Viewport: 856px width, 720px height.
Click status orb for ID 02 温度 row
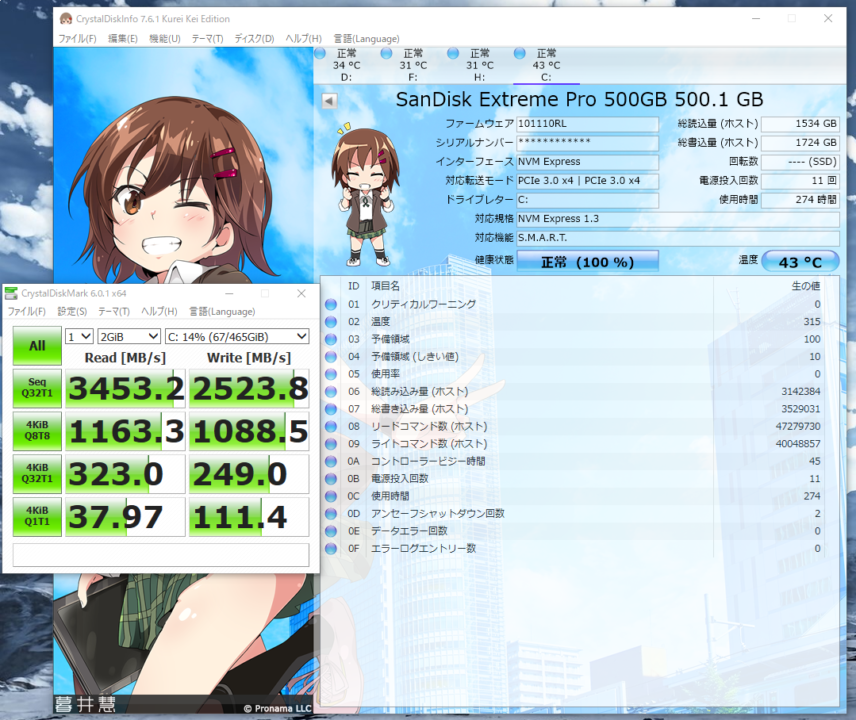point(331,322)
